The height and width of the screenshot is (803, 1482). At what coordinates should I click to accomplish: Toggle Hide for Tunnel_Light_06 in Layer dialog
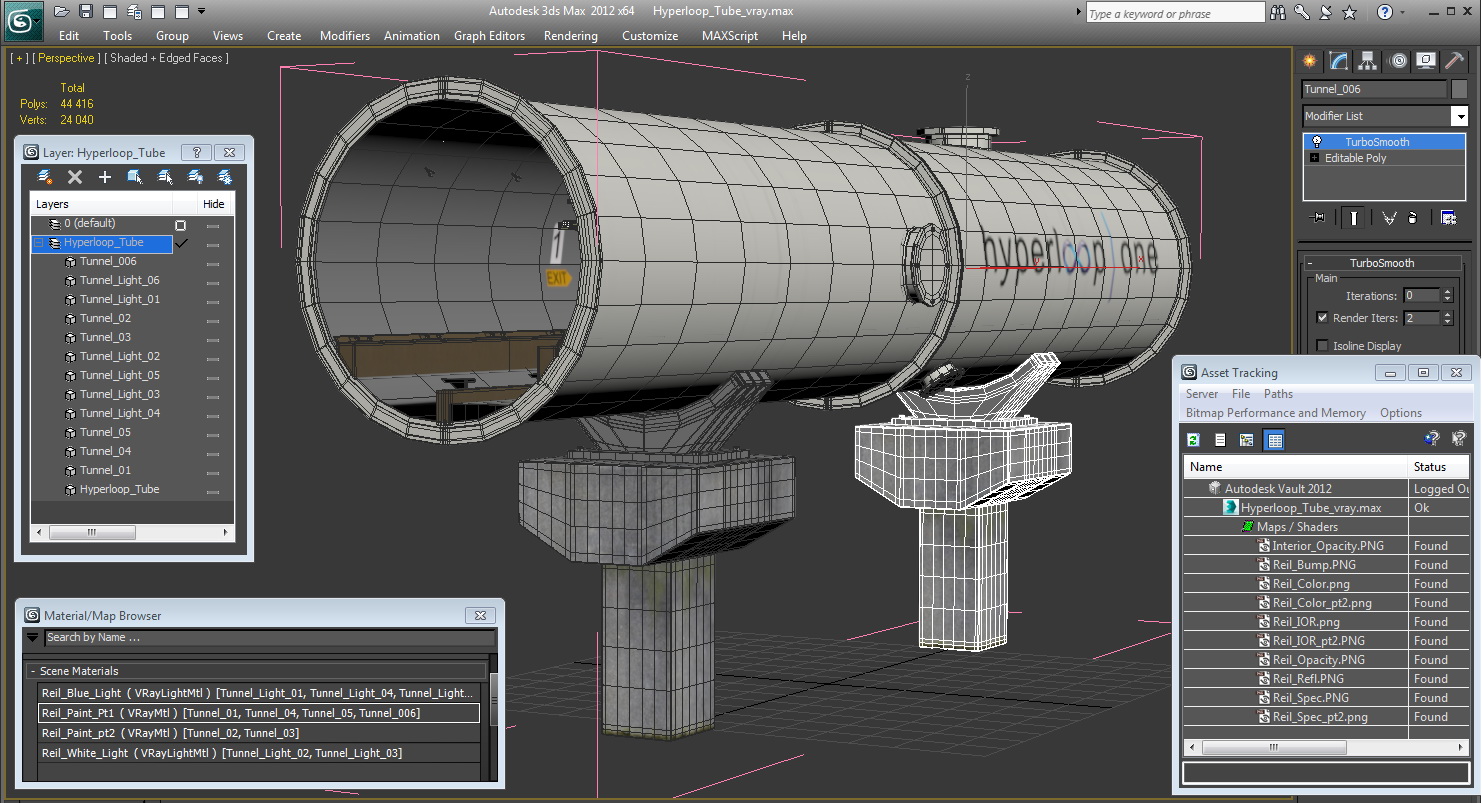pyautogui.click(x=213, y=281)
